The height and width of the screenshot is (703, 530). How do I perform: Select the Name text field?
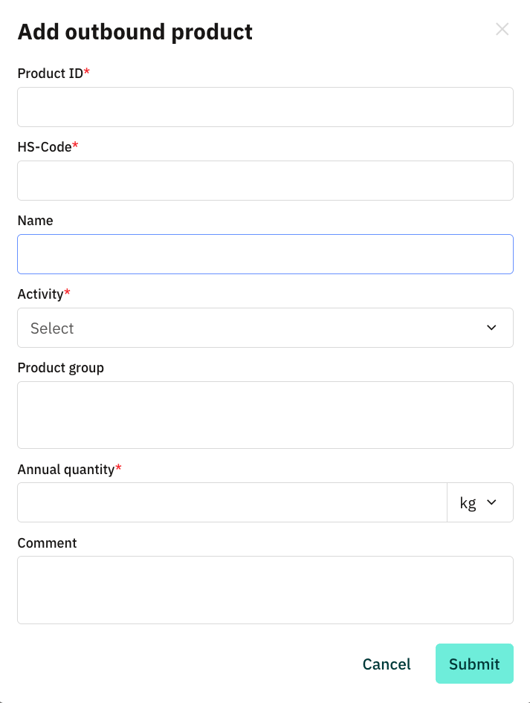pos(265,254)
